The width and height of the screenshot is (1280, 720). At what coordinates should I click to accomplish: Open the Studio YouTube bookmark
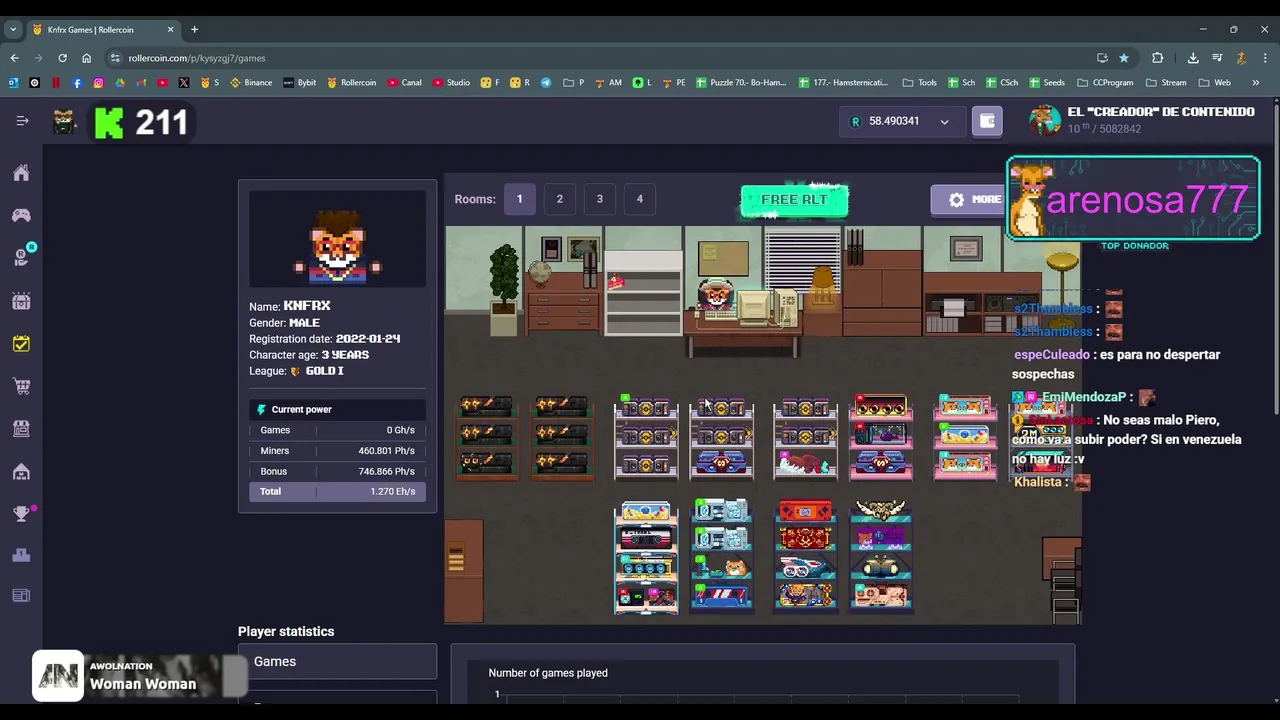click(452, 83)
